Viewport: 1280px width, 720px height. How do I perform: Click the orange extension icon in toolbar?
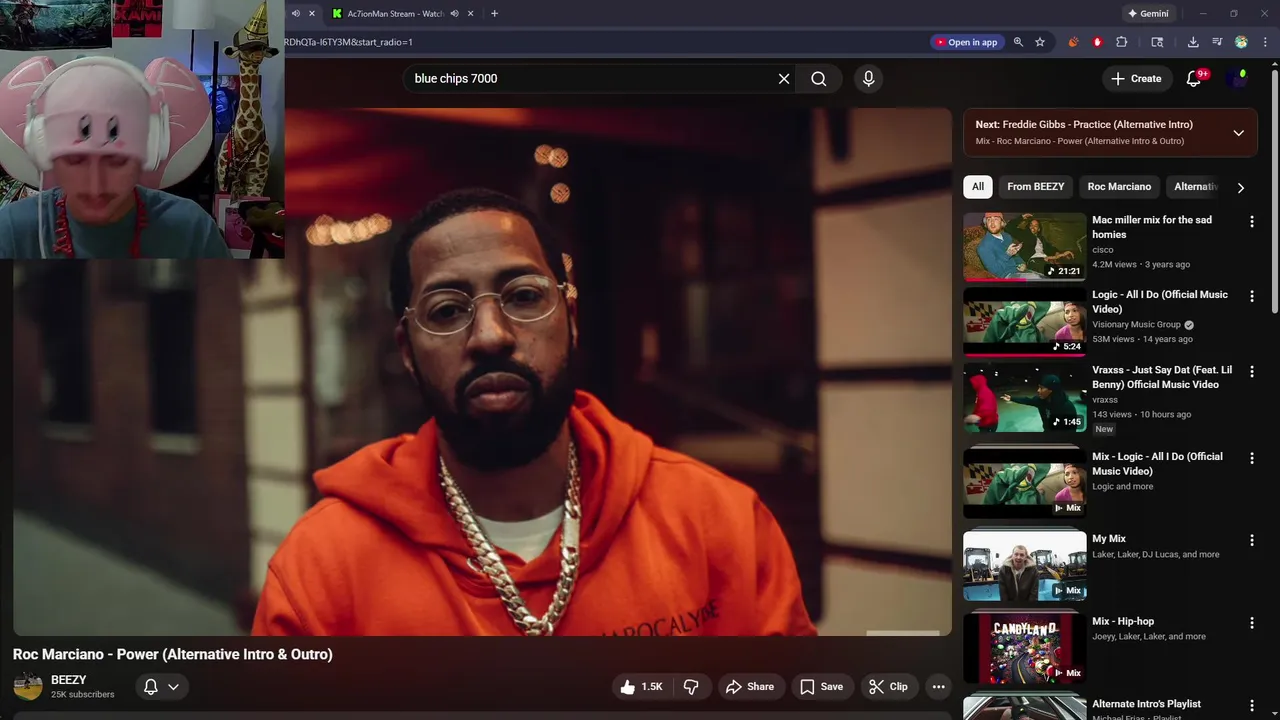tap(1074, 42)
